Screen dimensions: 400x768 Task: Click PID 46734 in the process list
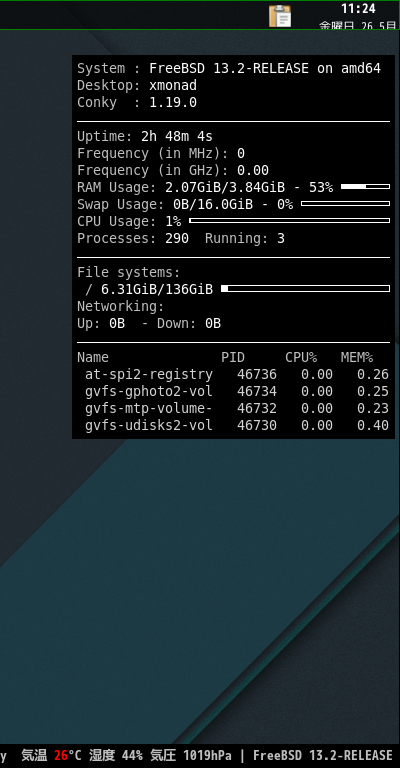257,391
